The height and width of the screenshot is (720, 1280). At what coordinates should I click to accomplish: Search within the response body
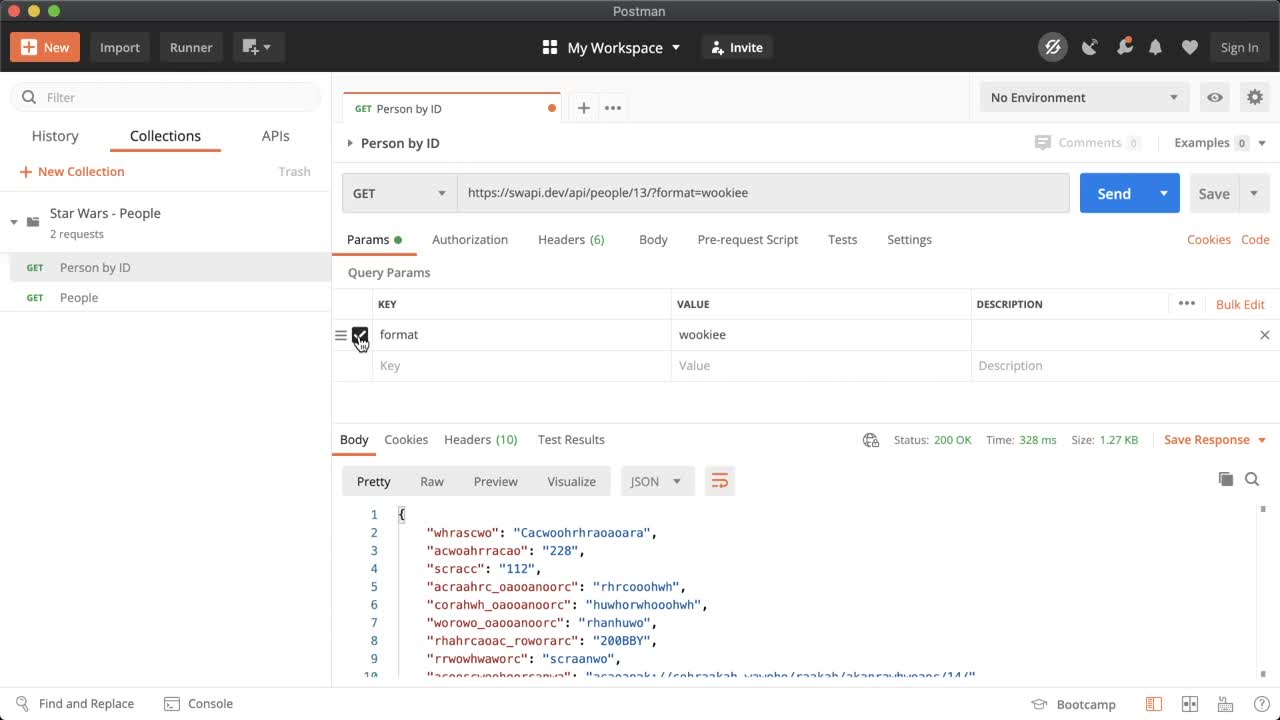click(1252, 479)
